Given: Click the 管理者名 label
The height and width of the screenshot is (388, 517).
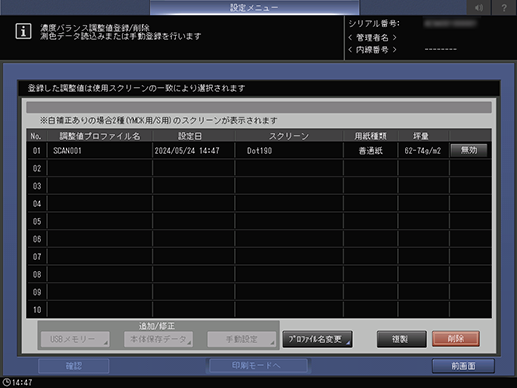Looking at the screenshot, I should coord(372,37).
